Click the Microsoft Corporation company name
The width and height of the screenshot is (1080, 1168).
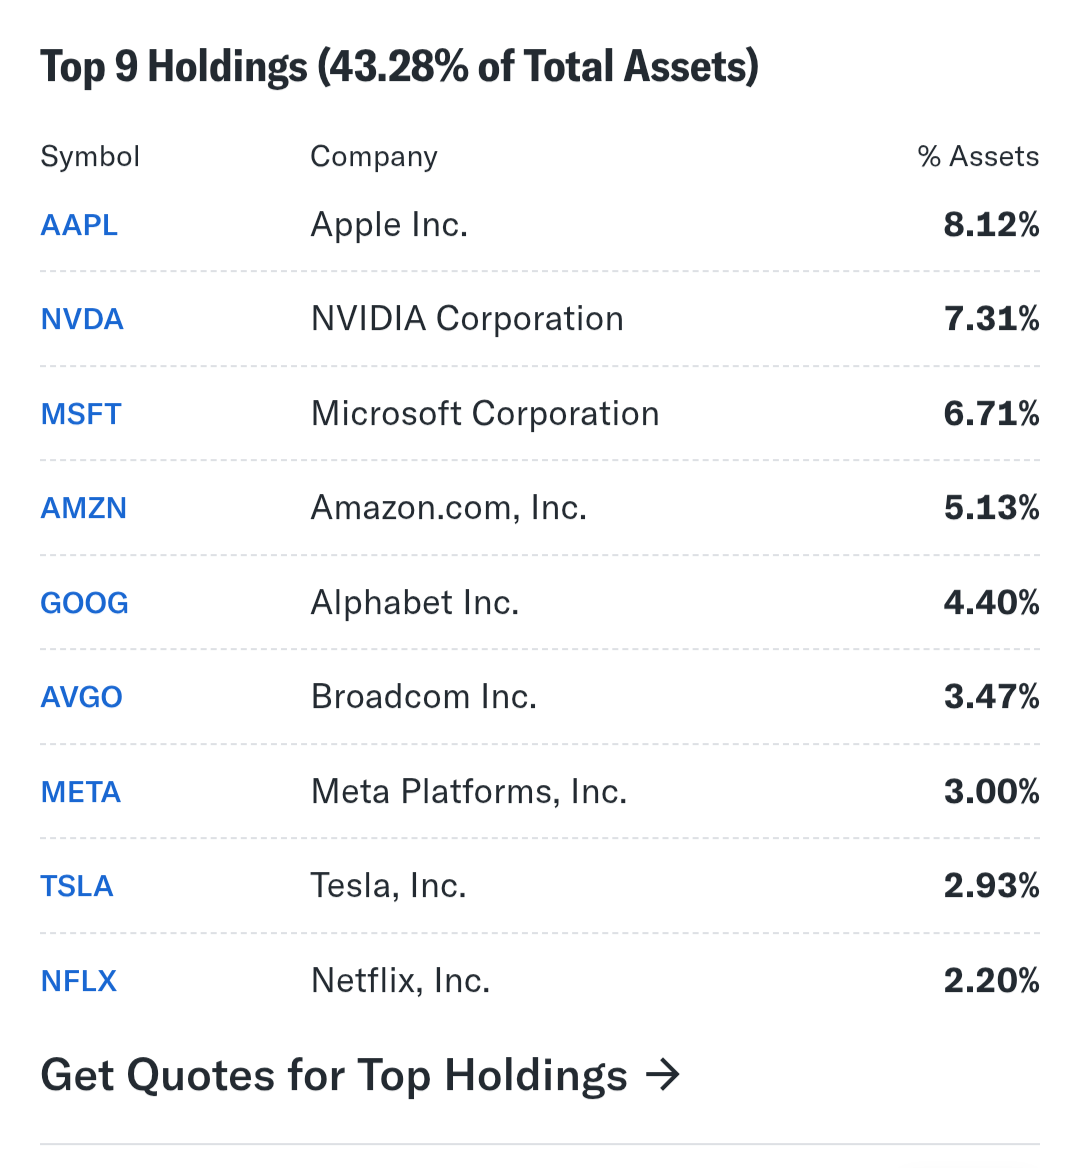[485, 414]
